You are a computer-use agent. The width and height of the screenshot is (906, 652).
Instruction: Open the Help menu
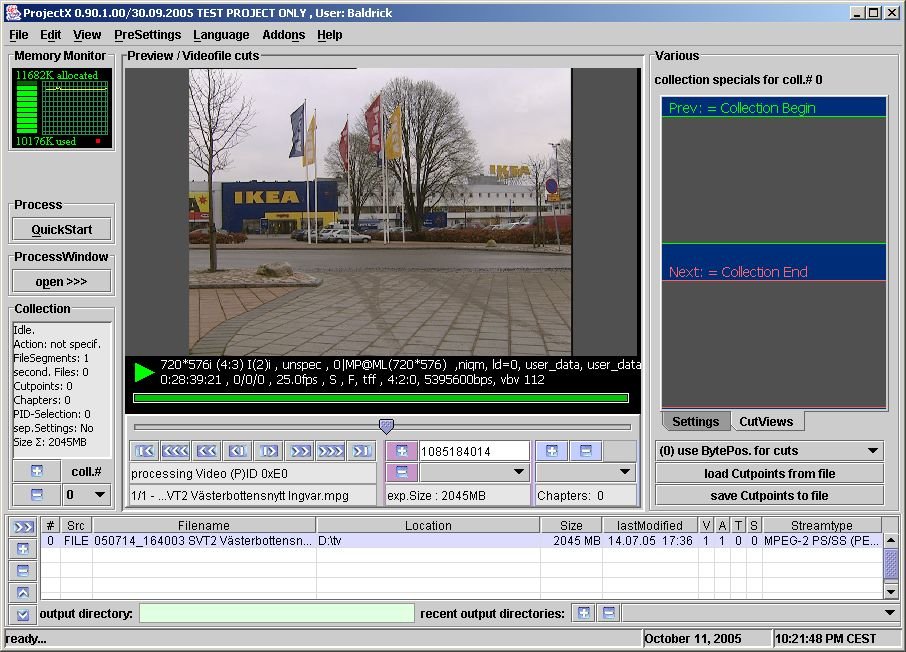[329, 35]
